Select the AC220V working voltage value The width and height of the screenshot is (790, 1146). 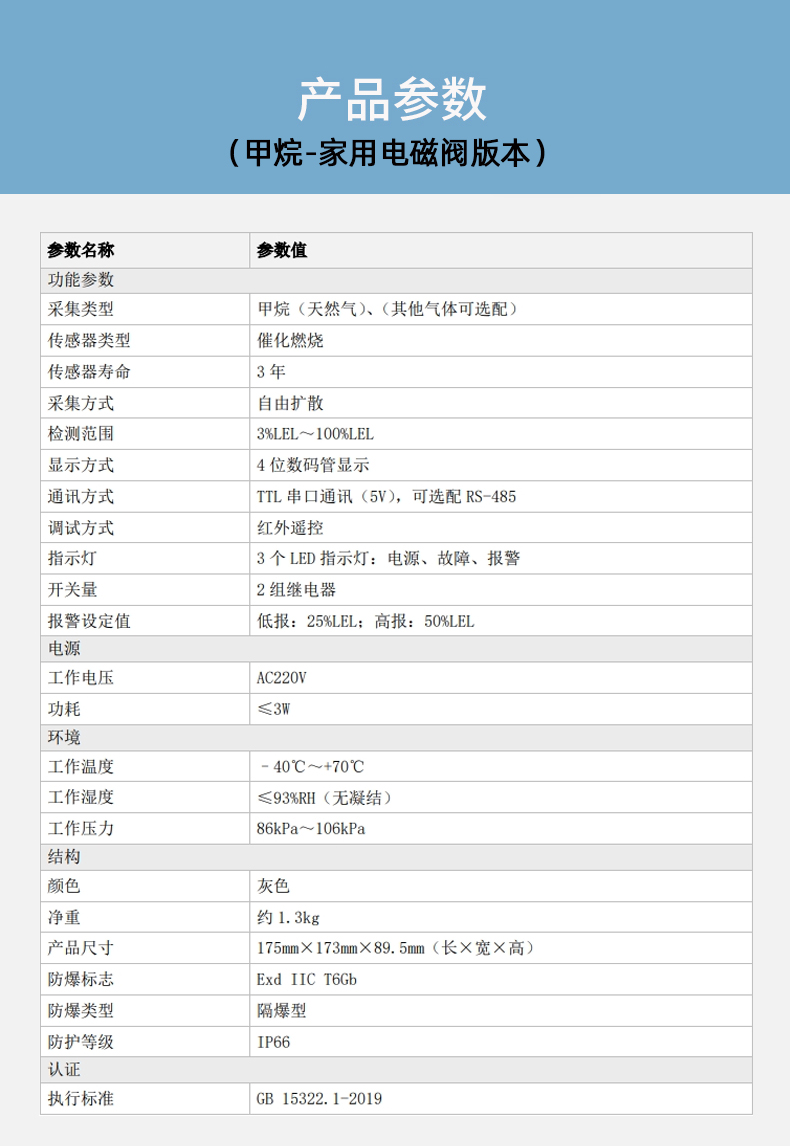[x=281, y=678]
